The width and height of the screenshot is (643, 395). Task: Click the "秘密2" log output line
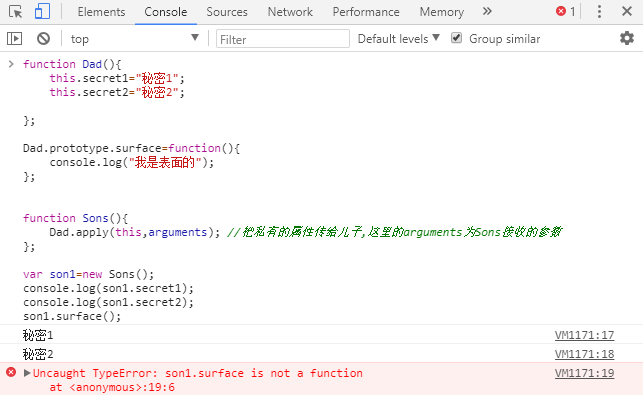(38, 354)
